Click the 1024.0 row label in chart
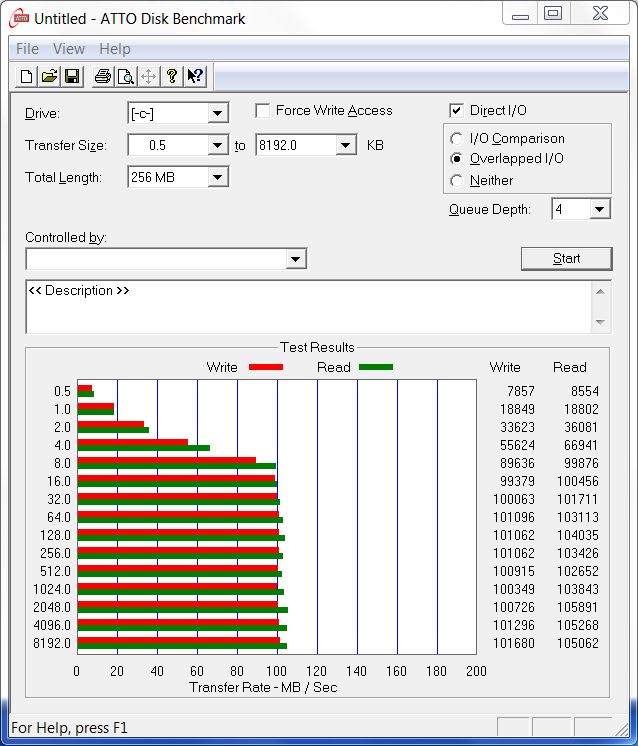Image resolution: width=638 pixels, height=746 pixels. click(52, 589)
